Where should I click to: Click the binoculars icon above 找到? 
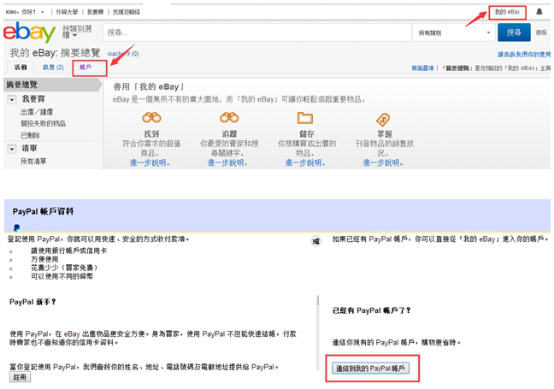coord(152,118)
